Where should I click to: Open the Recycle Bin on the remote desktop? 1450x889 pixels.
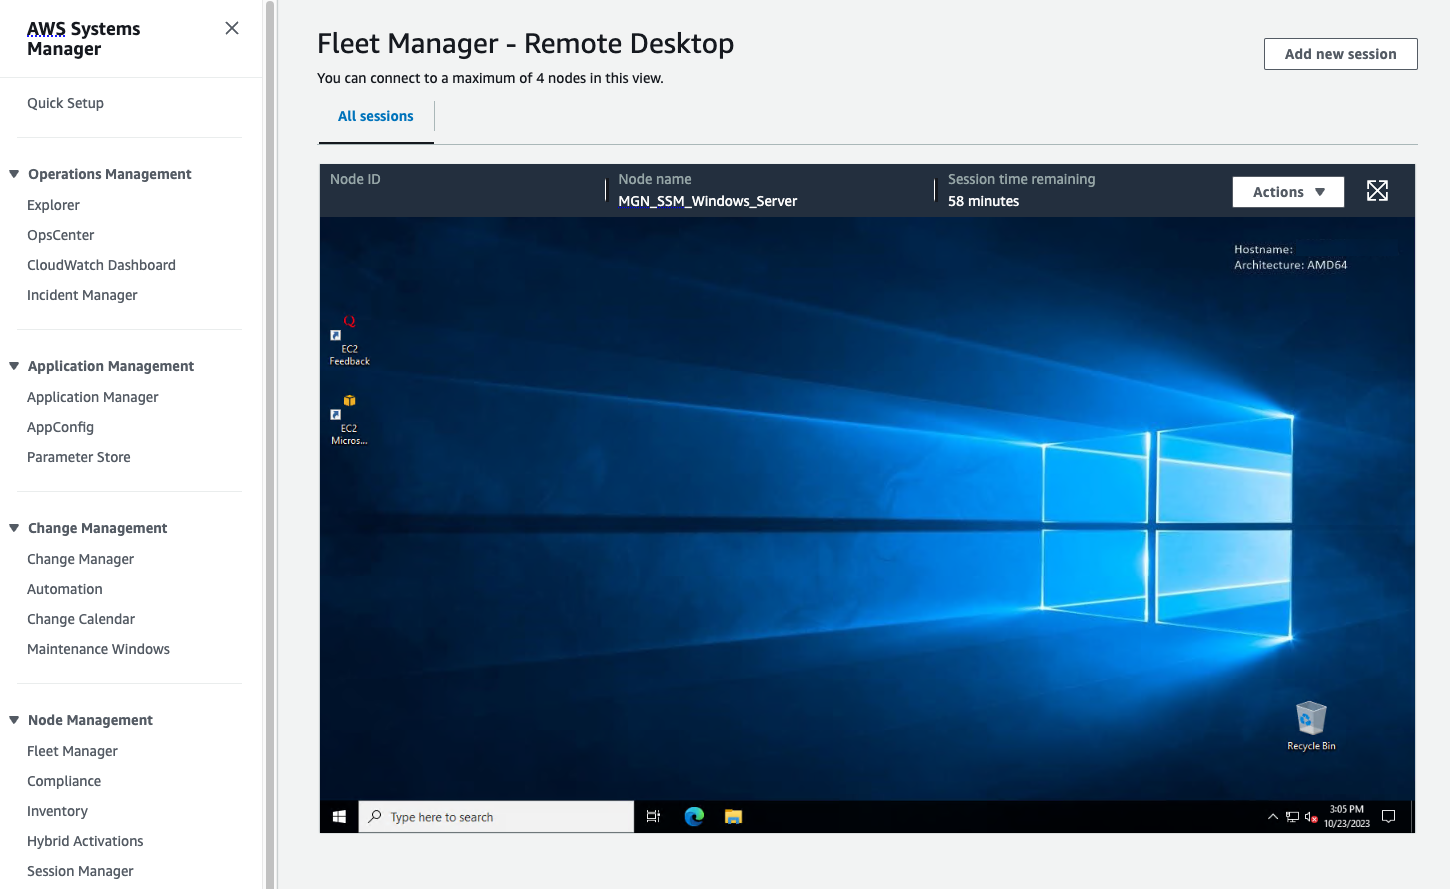[x=1310, y=719]
